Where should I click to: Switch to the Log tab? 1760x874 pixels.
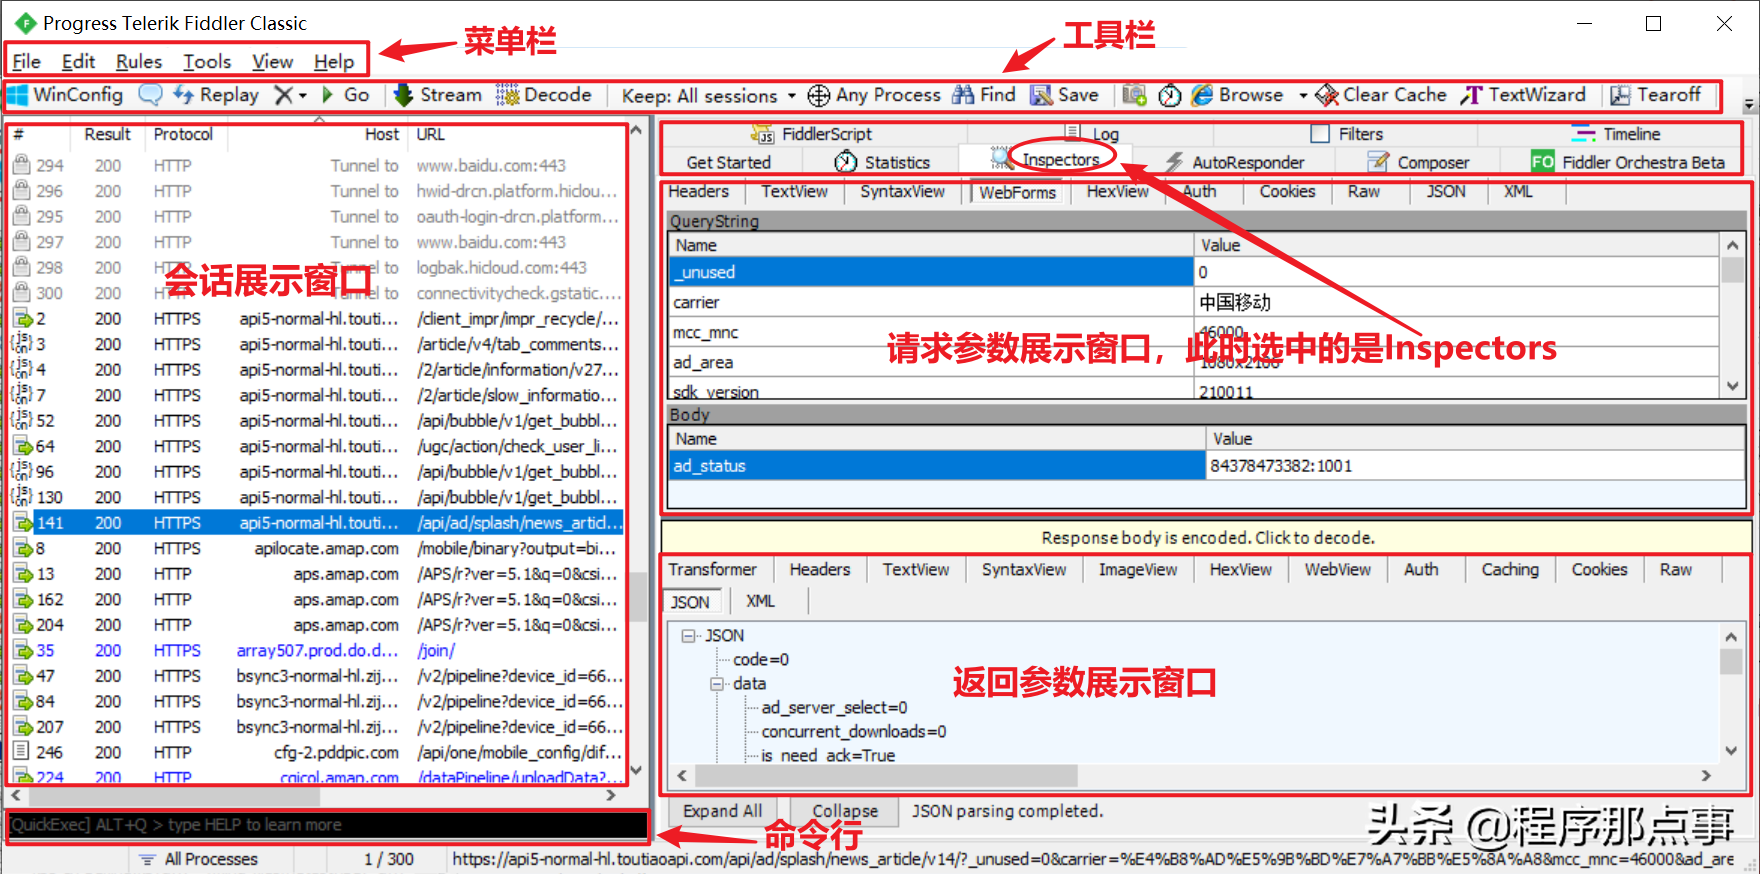1091,134
